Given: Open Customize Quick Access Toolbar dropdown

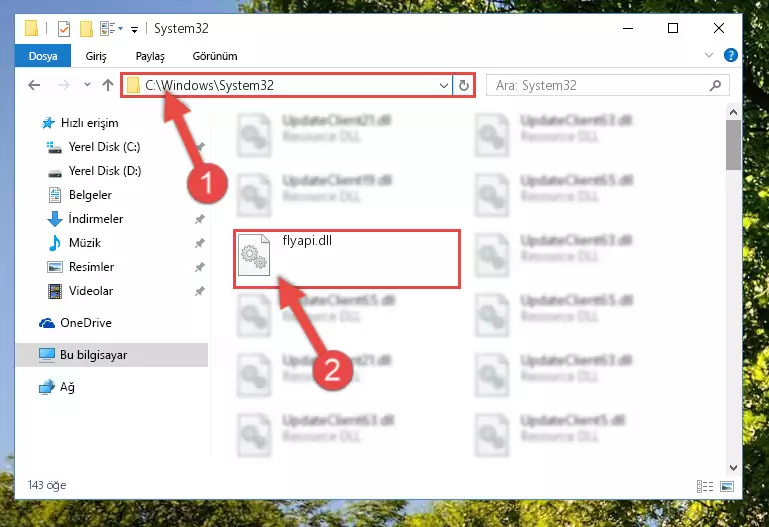Looking at the screenshot, I should pos(134,30).
